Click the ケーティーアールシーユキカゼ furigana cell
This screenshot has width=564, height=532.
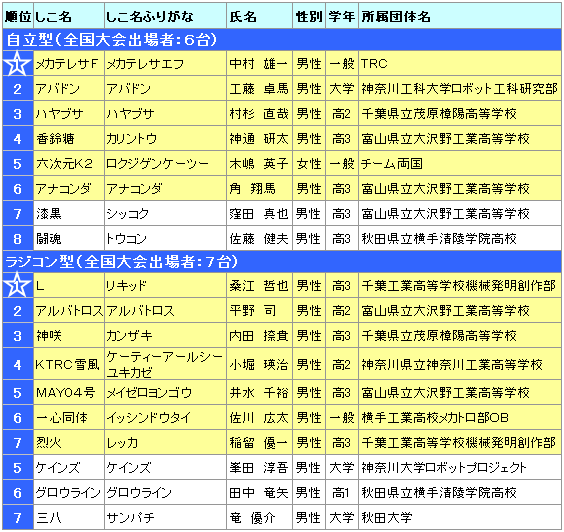tap(165, 364)
